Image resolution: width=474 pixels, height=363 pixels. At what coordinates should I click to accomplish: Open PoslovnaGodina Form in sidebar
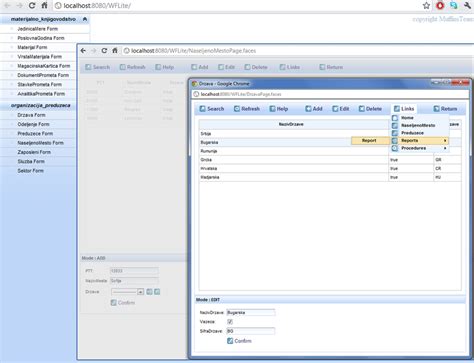41,38
